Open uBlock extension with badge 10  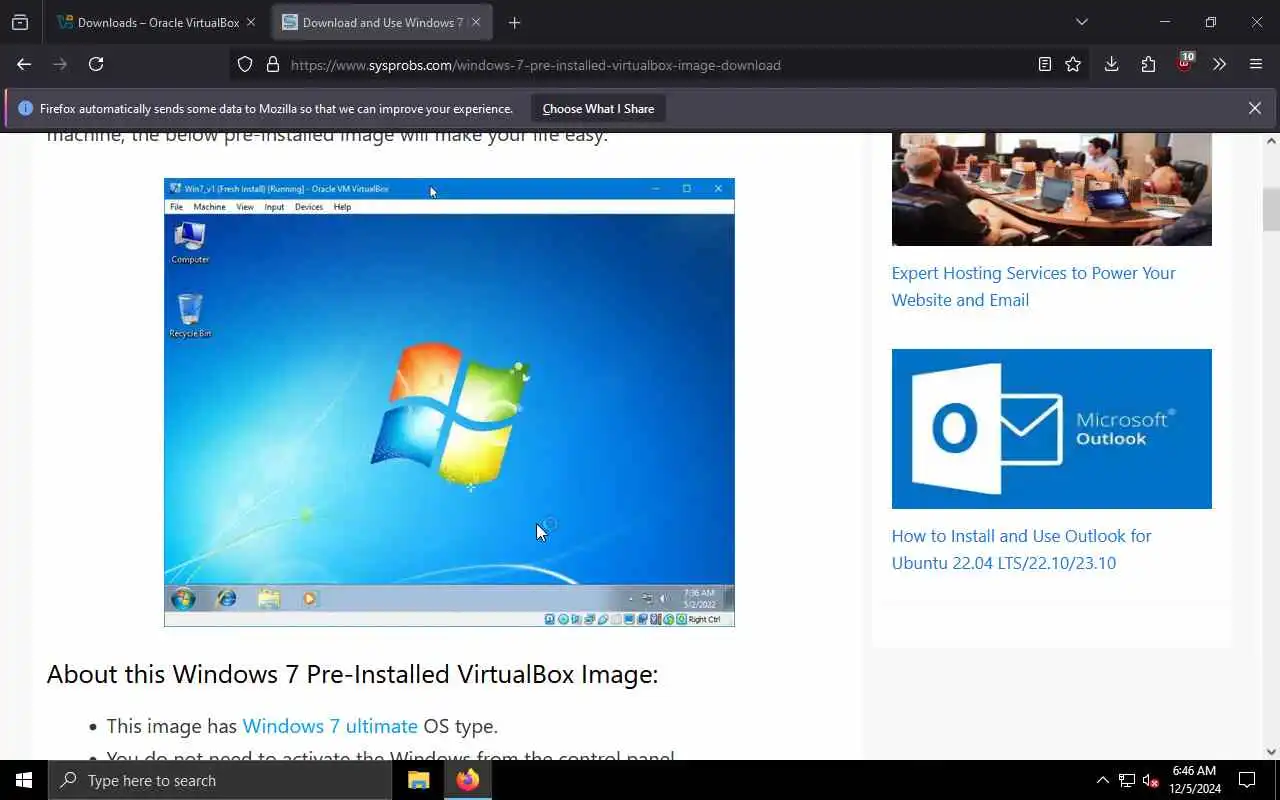tap(1185, 63)
